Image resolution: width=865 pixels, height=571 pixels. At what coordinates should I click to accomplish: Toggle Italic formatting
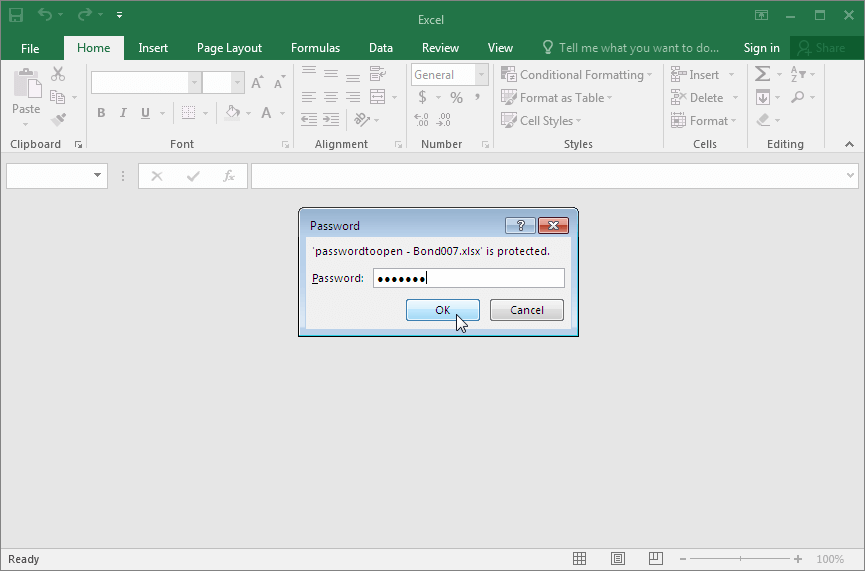[123, 113]
